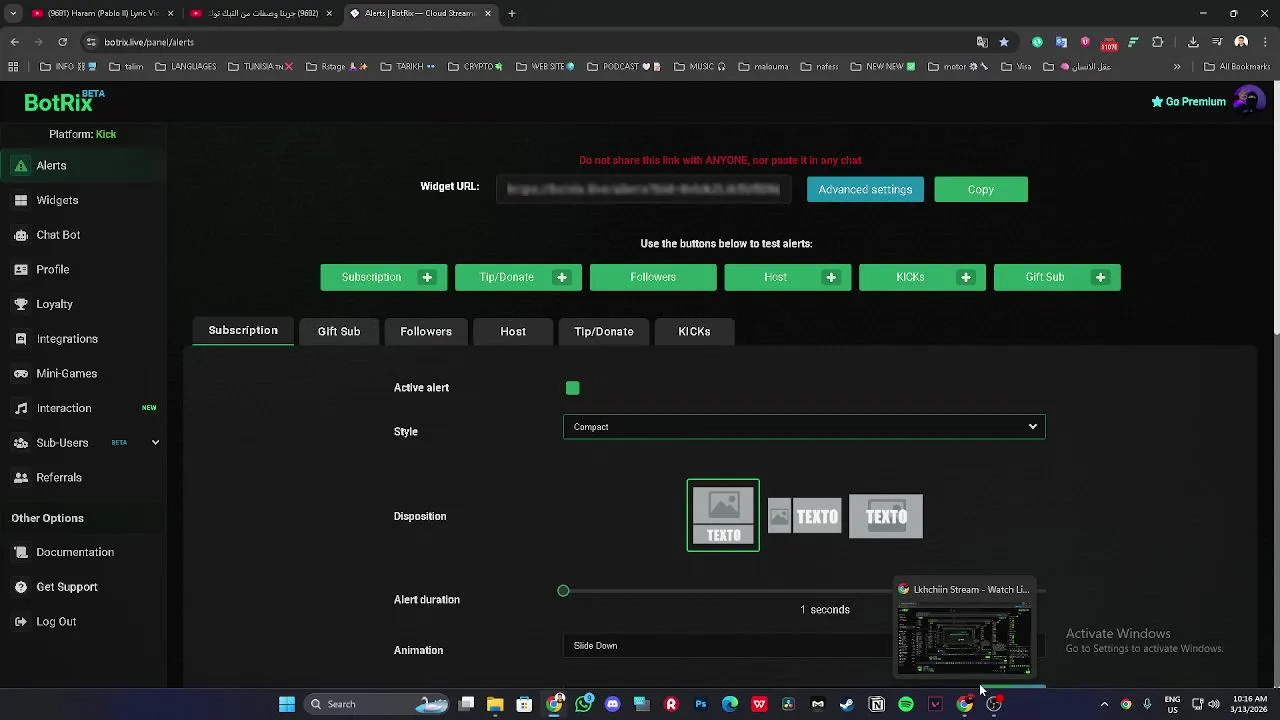
Task: Select the text-only disposition
Action: pyautogui.click(x=886, y=517)
